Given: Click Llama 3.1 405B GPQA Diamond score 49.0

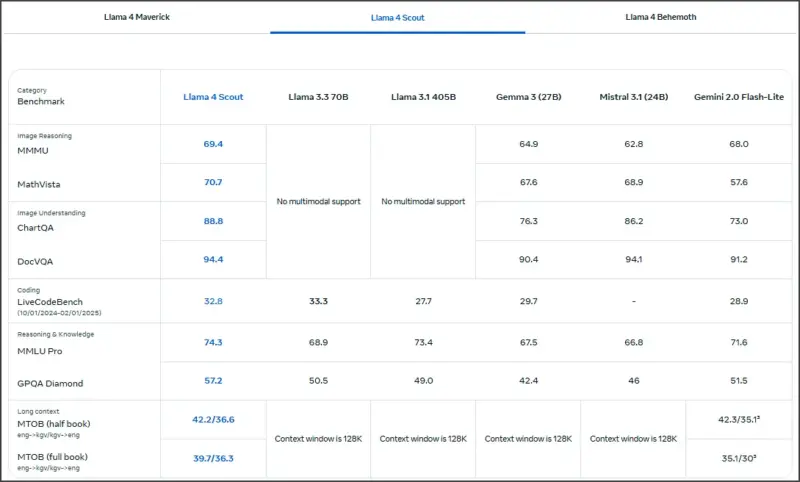Looking at the screenshot, I should point(423,380).
